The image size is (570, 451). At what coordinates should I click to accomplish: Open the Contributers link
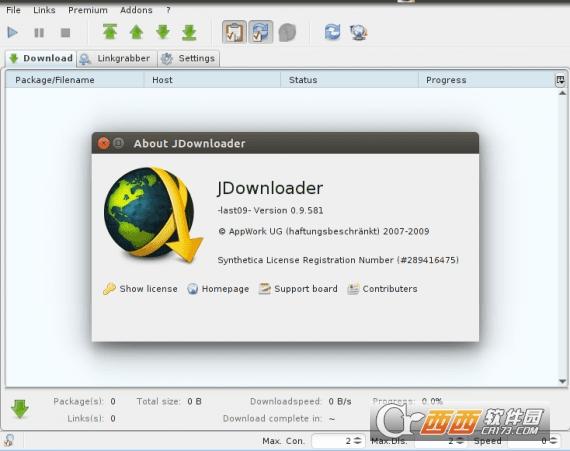tap(382, 289)
